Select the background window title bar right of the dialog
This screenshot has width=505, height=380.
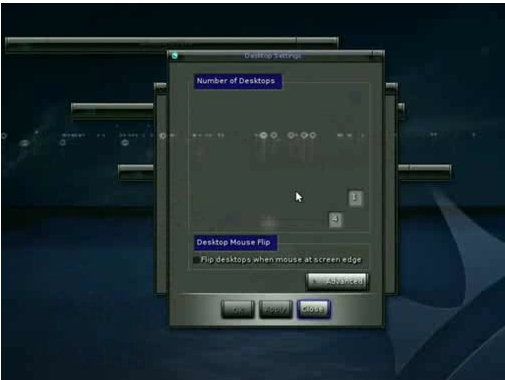tap(424, 168)
